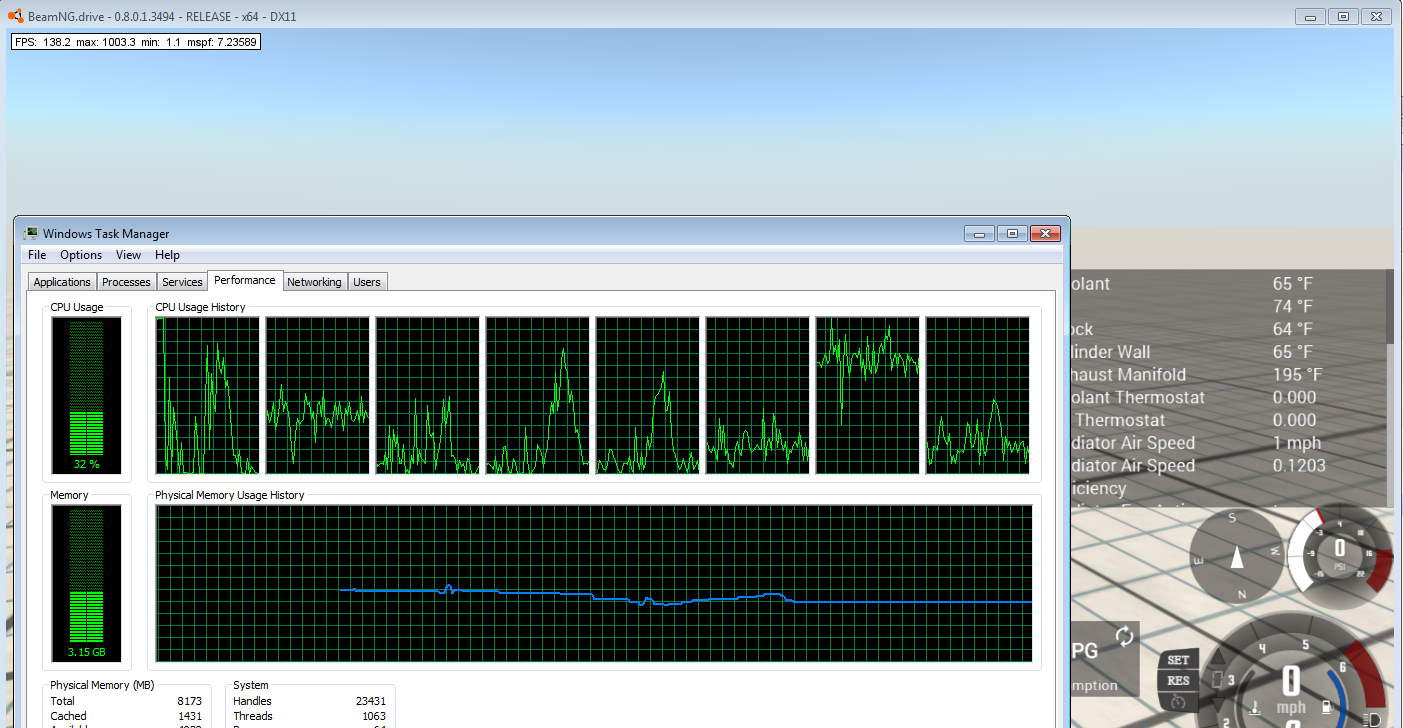Click the Radiator Air Speed 1 mph value
Viewport: 1403px width, 728px height.
click(x=1297, y=443)
